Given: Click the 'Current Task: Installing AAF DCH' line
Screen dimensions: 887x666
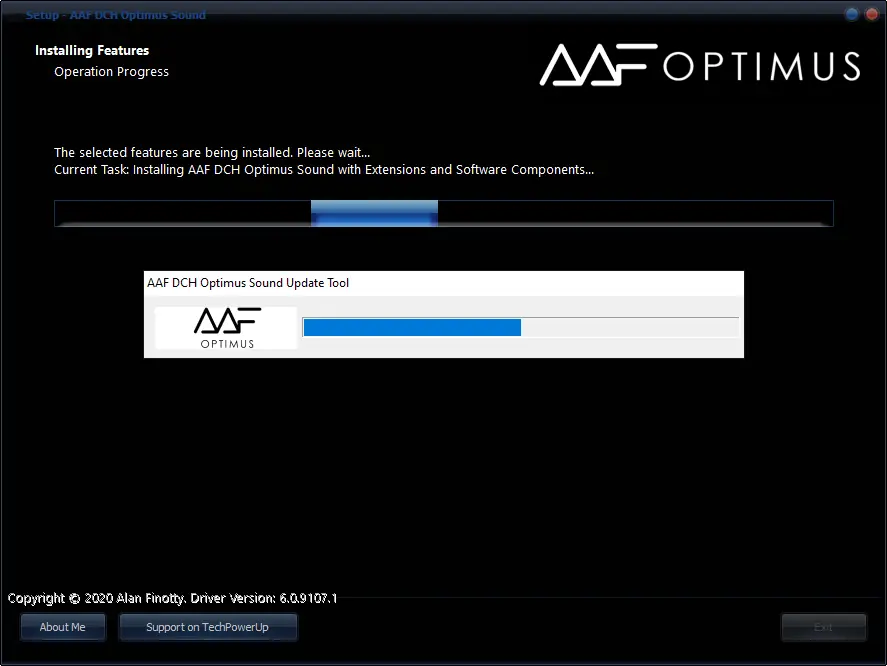Looking at the screenshot, I should (324, 170).
